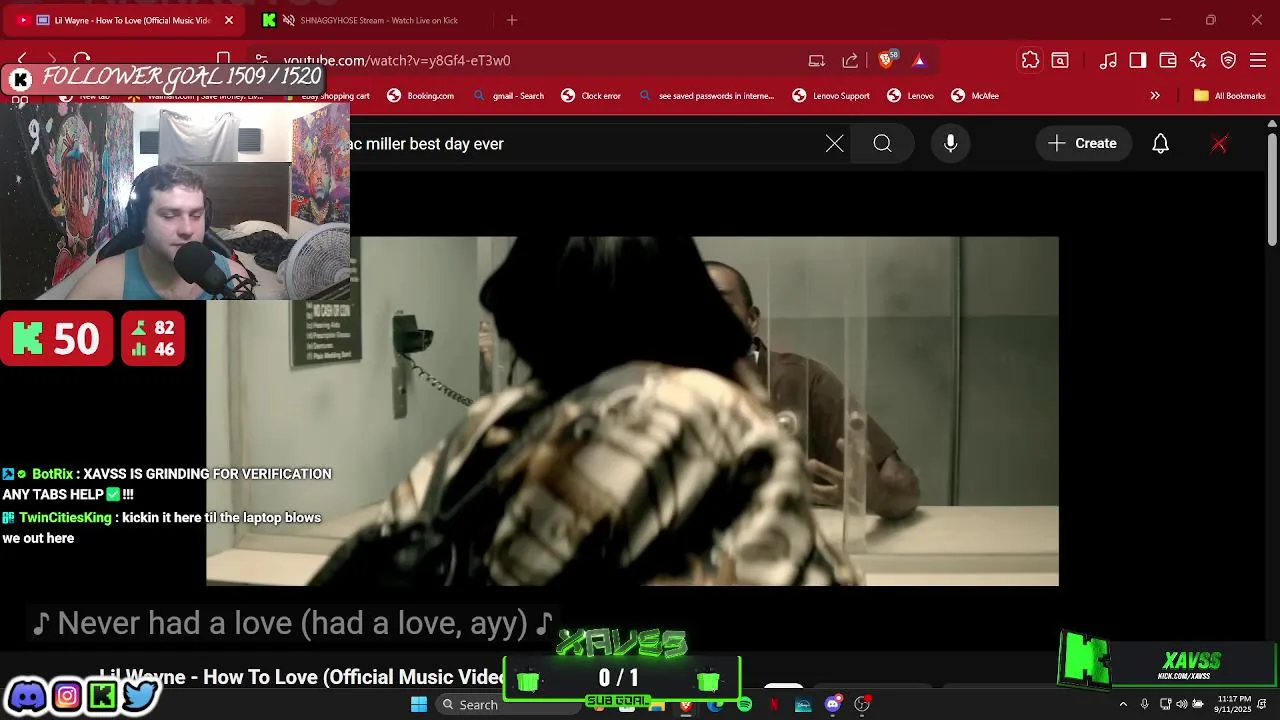
Task: Open the Brave VPN shield icon
Action: click(1228, 60)
